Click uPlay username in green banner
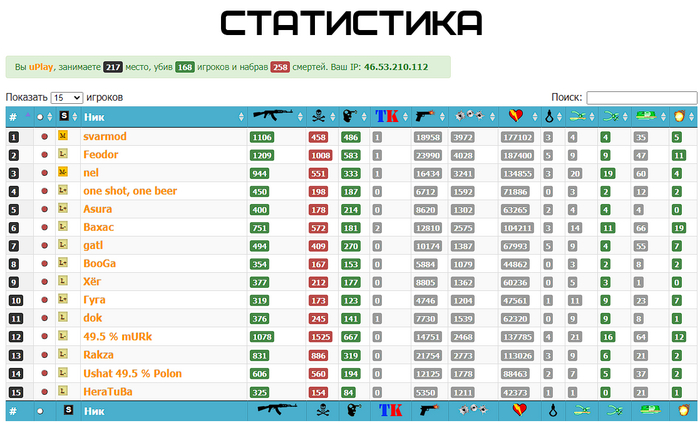This screenshot has height=423, width=700. pos(41,67)
